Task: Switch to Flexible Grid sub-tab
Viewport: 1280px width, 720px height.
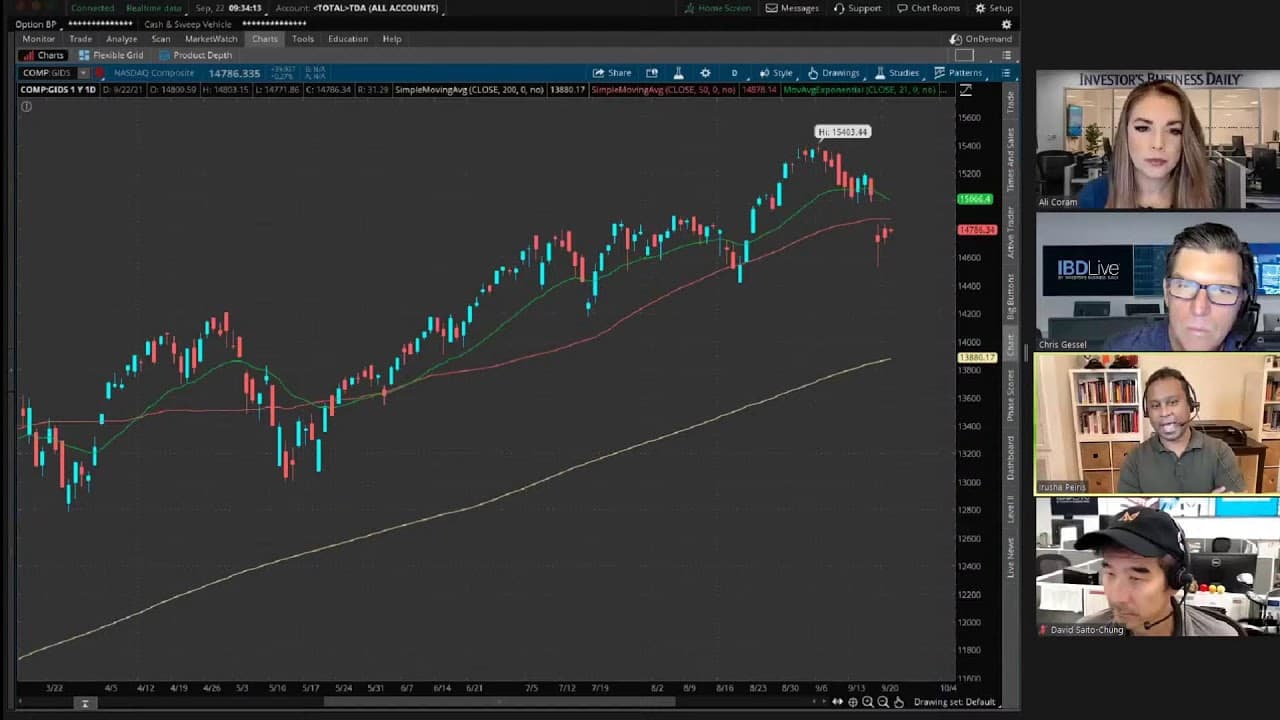Action: tap(111, 55)
